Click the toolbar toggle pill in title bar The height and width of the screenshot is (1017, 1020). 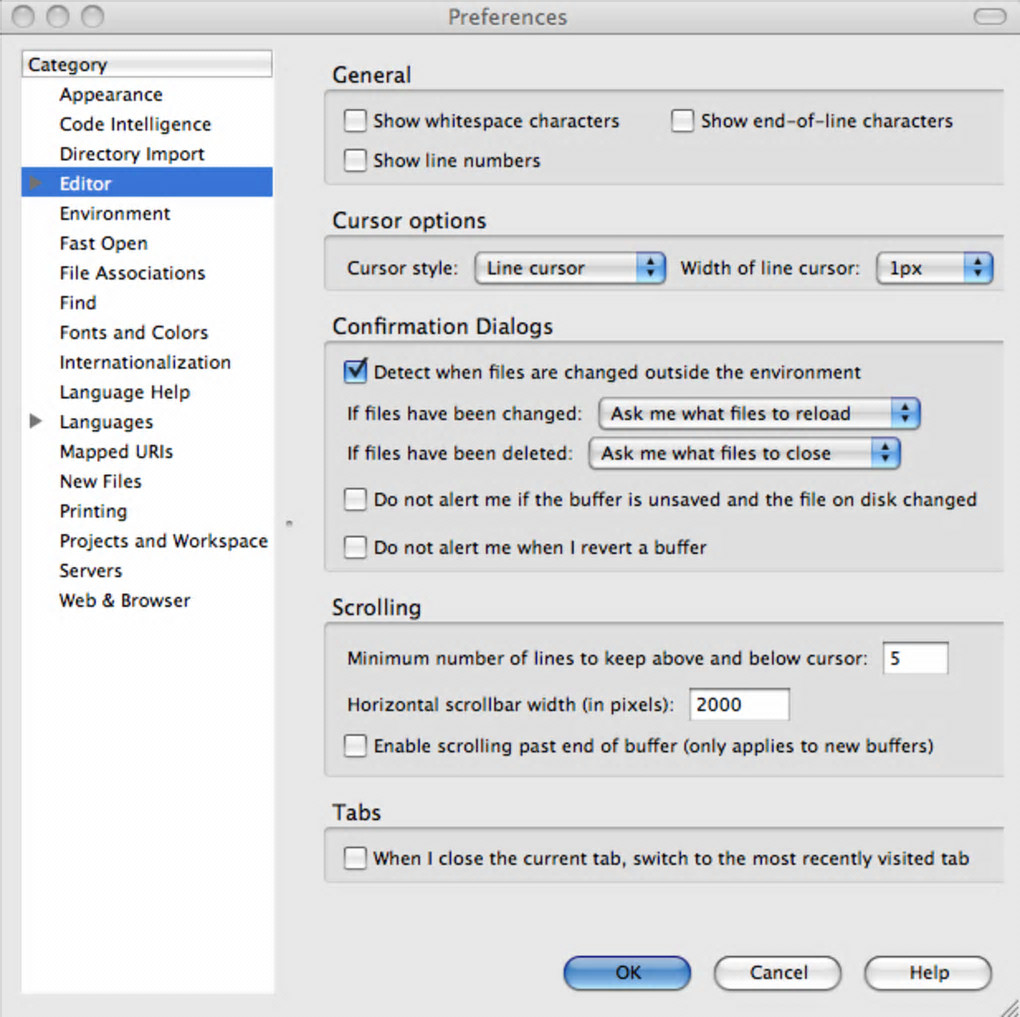[x=989, y=17]
